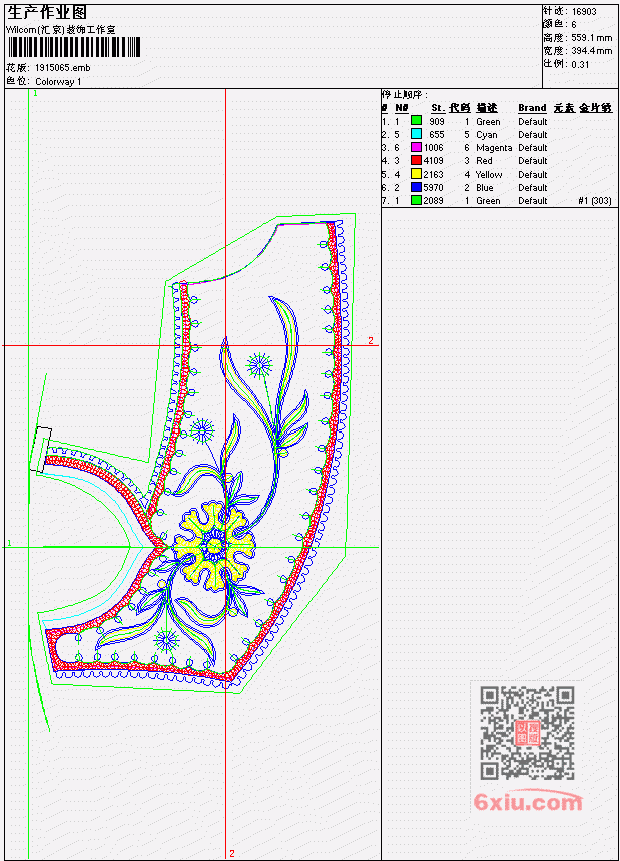This screenshot has width=620, height=861.
Task: Click the 'Yellow' color description
Action: click(x=489, y=175)
